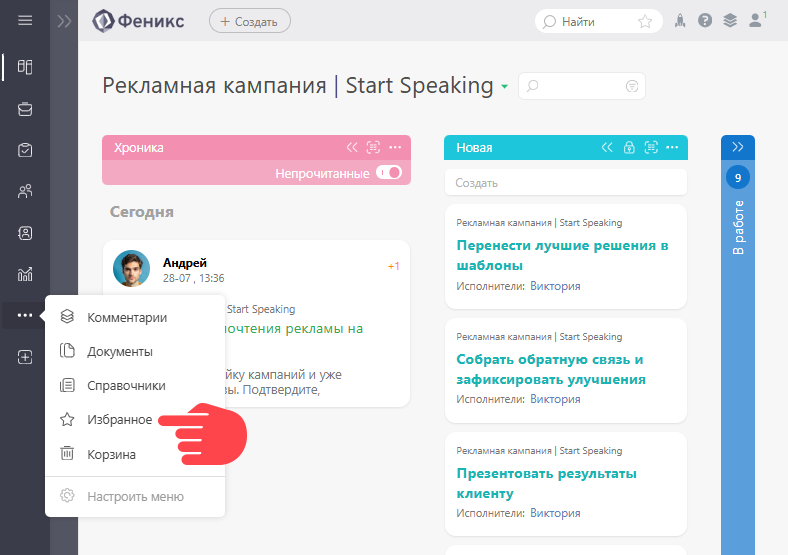788x555 pixels.
Task: Click the +1 counter on Андрей's post
Action: (393, 266)
